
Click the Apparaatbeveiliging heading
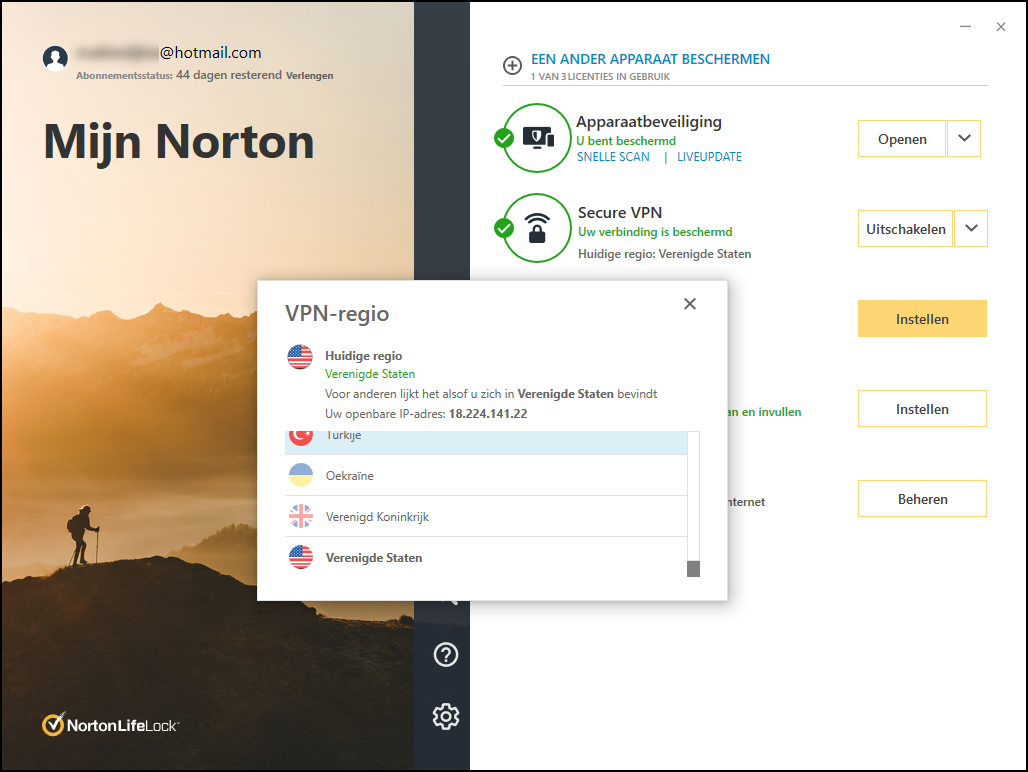pos(648,122)
